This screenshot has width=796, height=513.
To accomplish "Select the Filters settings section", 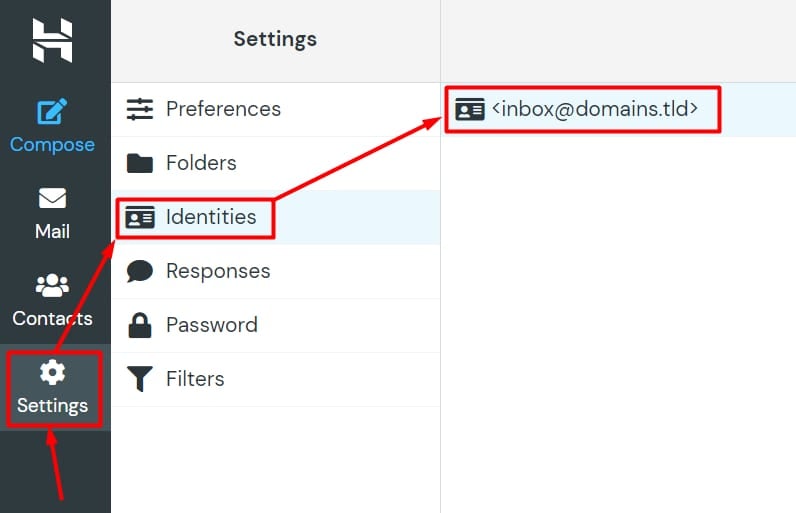I will click(x=195, y=379).
